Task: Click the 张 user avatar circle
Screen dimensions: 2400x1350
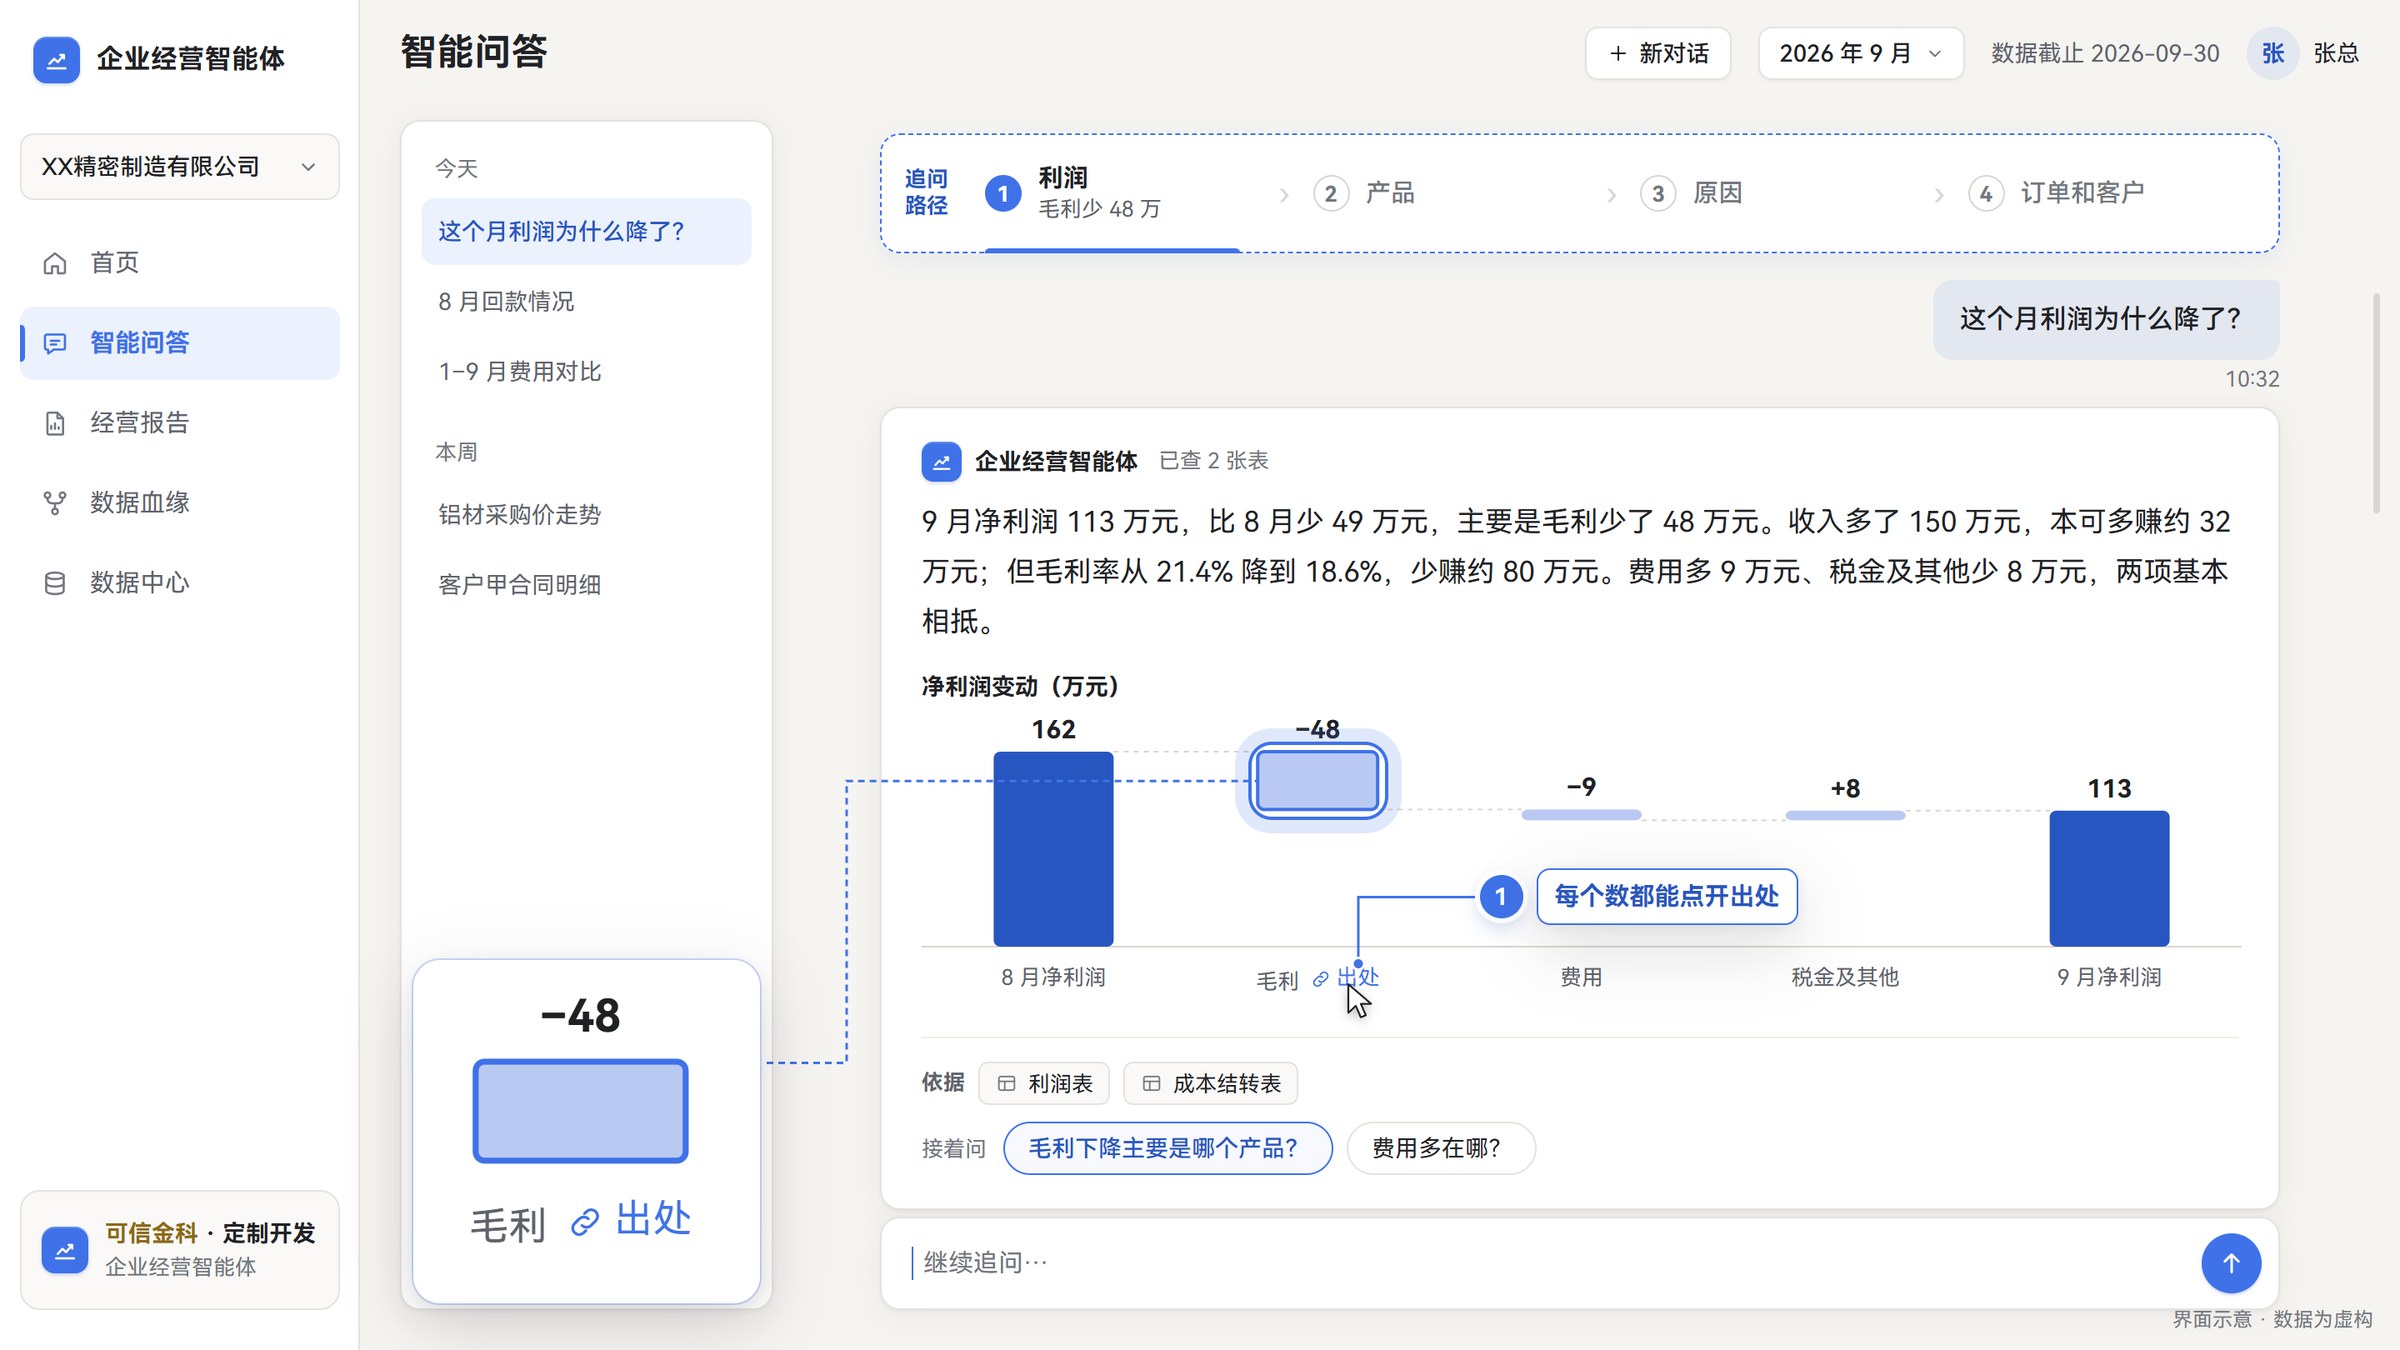Action: click(2272, 53)
